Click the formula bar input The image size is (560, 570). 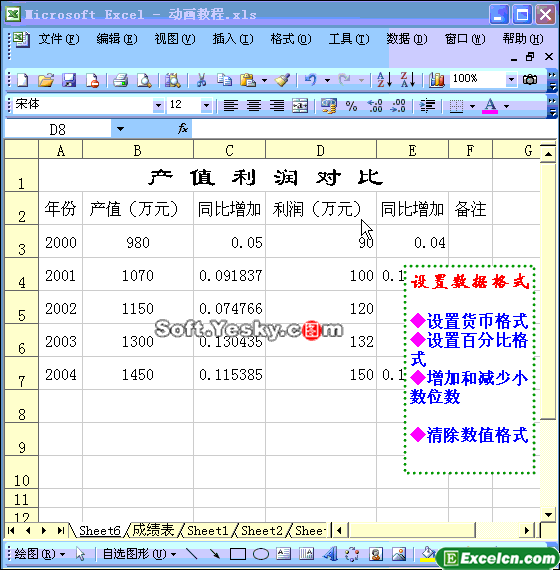(374, 129)
